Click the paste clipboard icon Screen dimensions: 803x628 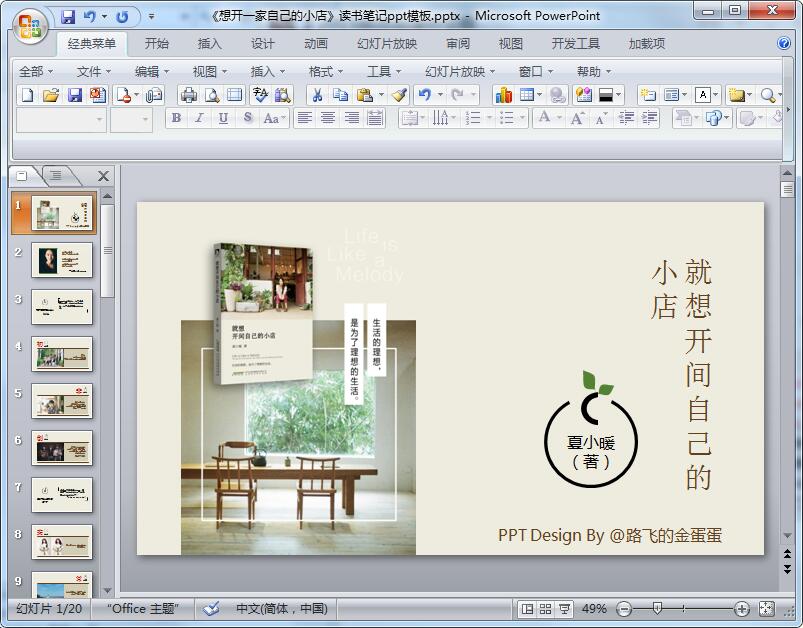(x=364, y=95)
